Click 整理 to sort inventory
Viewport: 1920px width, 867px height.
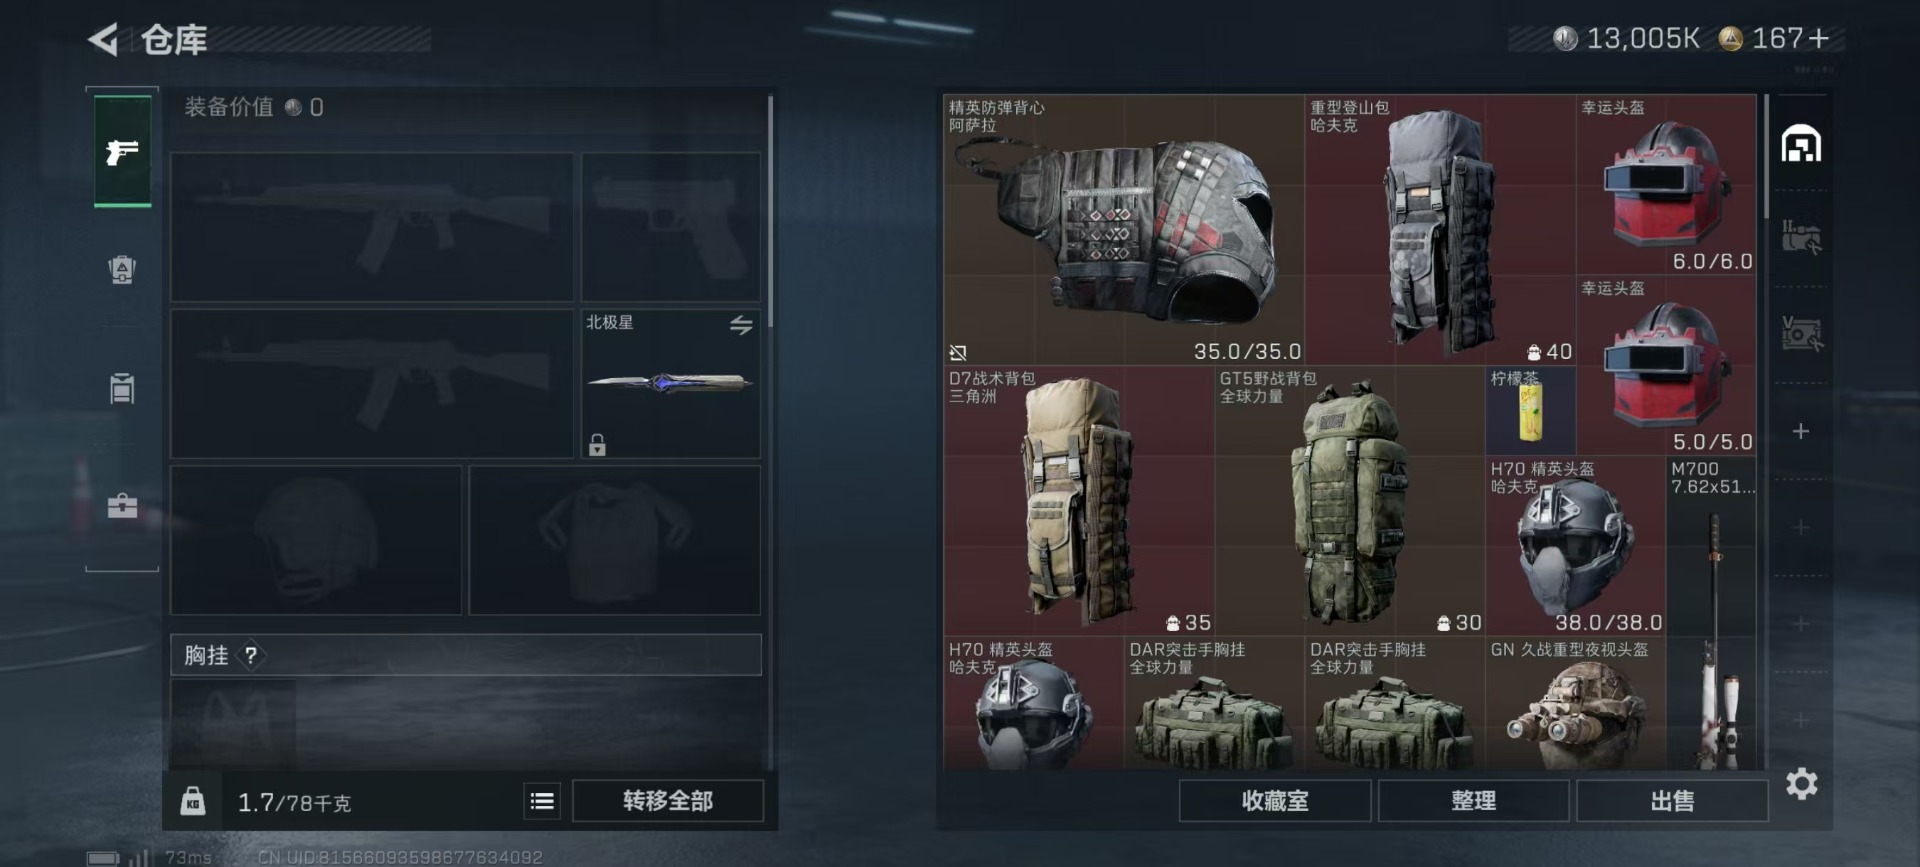pos(1473,801)
